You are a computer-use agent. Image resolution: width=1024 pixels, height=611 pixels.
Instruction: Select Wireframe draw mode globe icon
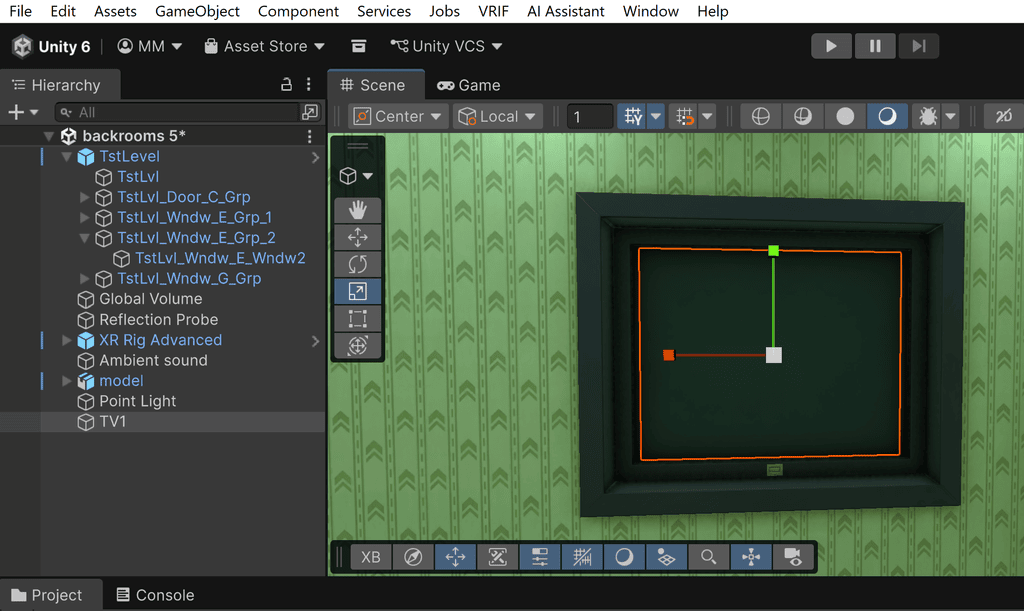click(760, 117)
